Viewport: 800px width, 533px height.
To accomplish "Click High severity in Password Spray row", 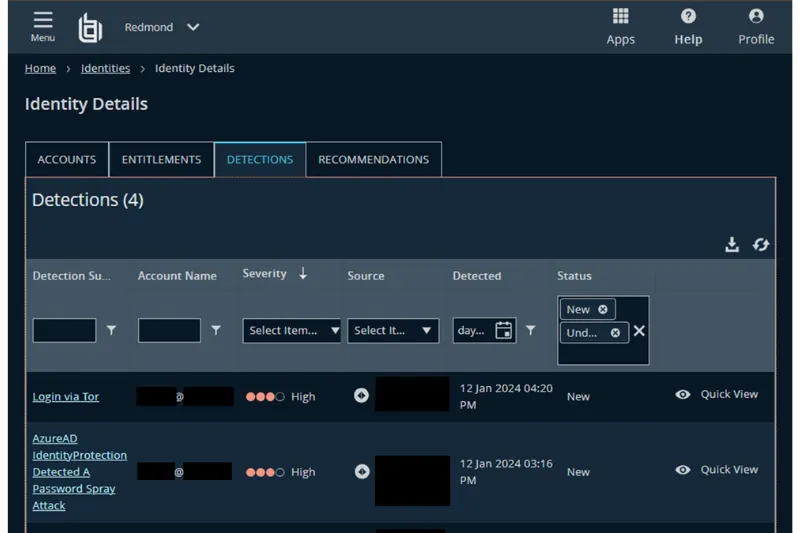I will click(281, 472).
